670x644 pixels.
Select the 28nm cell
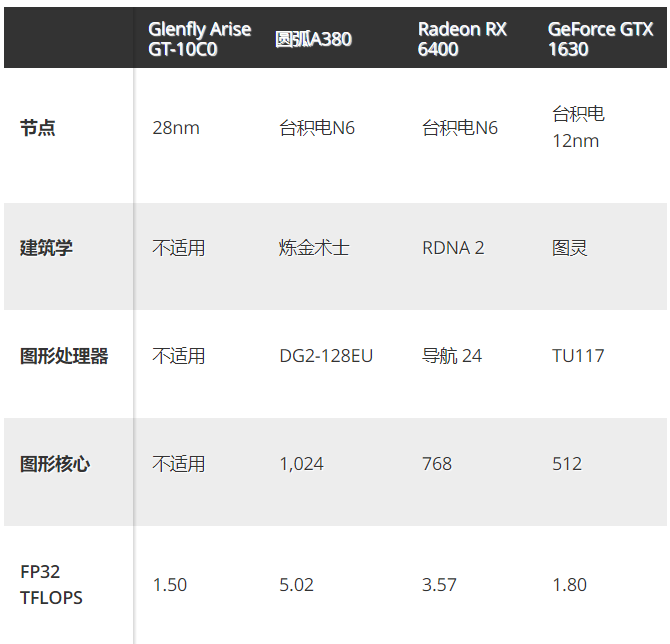[175, 128]
